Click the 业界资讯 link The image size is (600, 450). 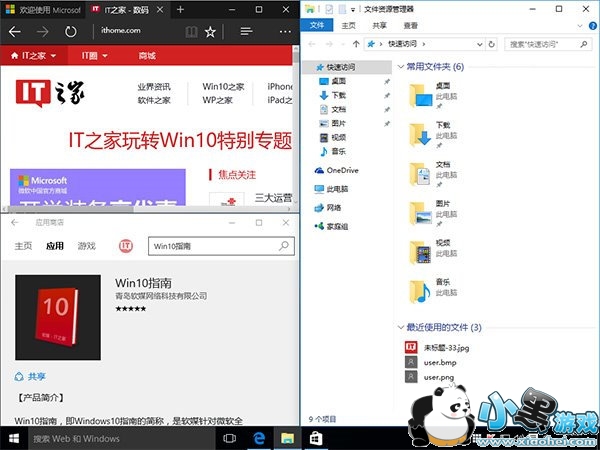[x=154, y=87]
